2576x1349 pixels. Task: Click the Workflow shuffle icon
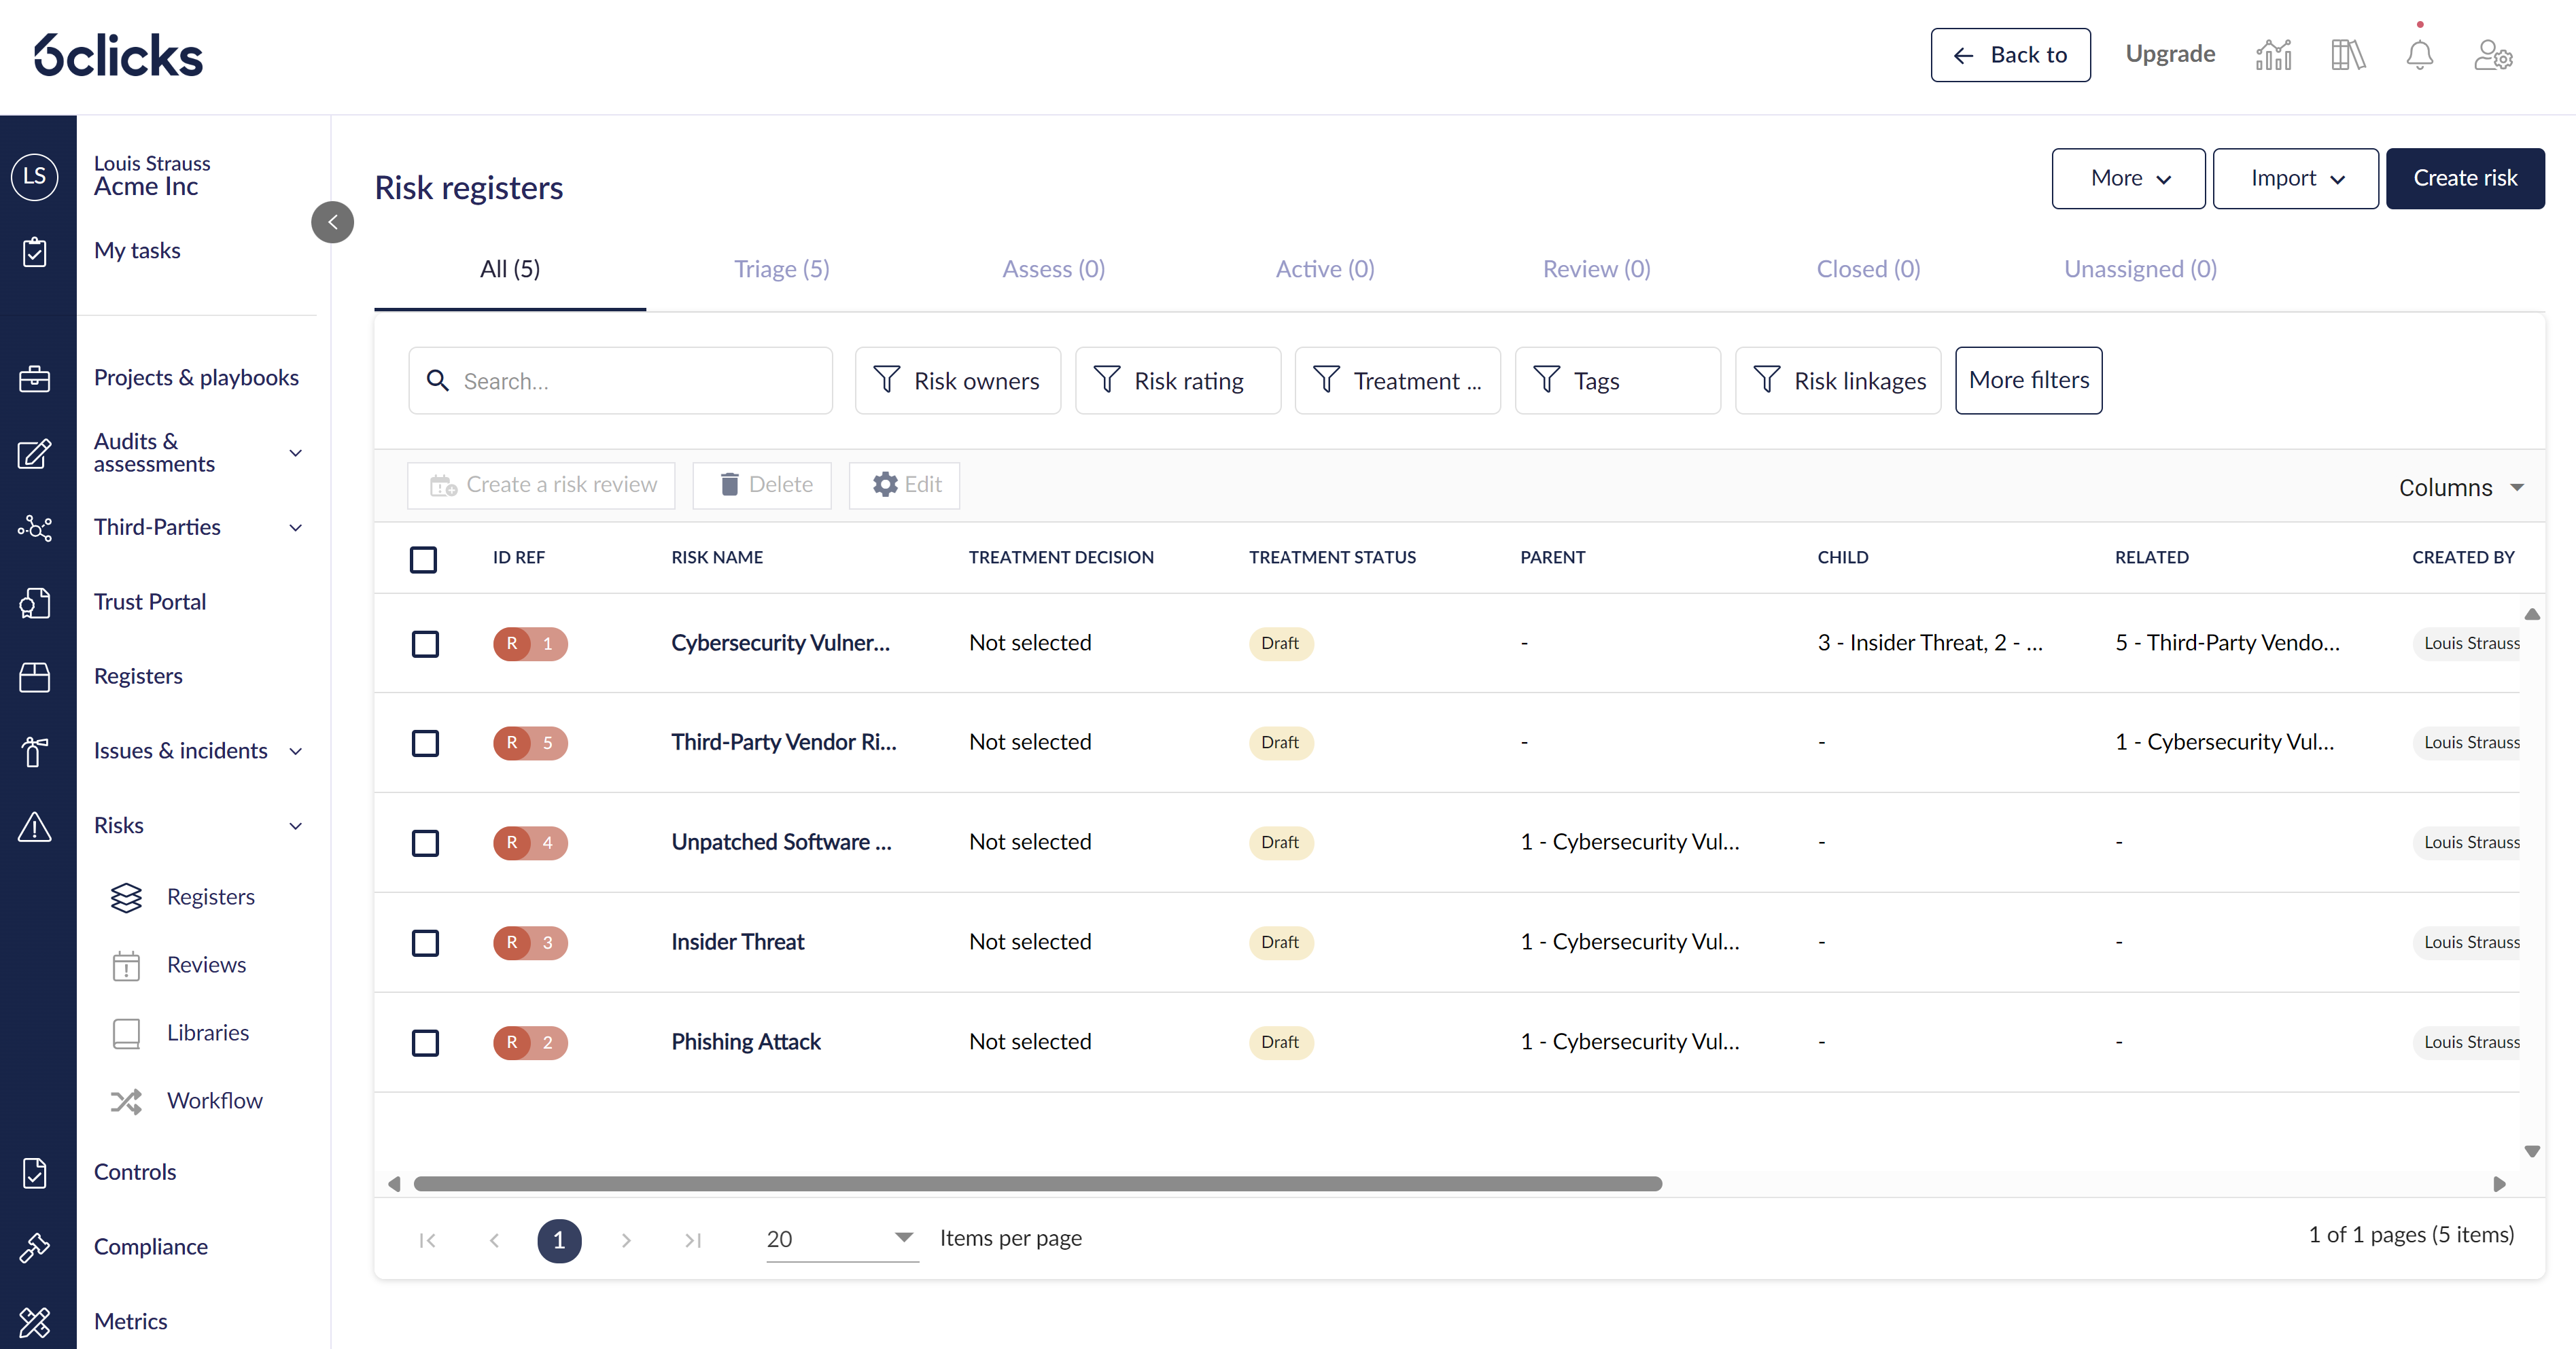[x=126, y=1101]
